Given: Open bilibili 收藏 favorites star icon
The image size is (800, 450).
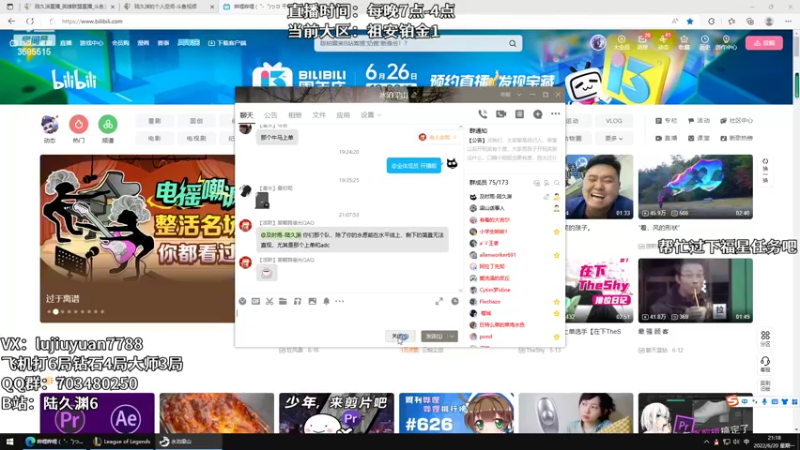Looking at the screenshot, I should (x=684, y=42).
